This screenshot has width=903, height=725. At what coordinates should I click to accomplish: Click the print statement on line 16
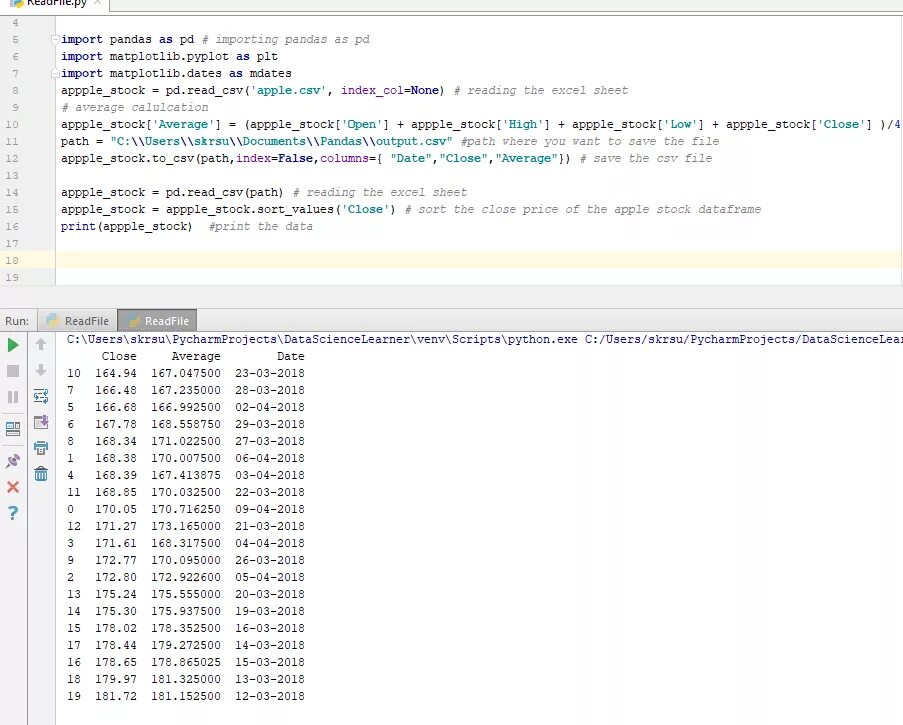(127, 227)
